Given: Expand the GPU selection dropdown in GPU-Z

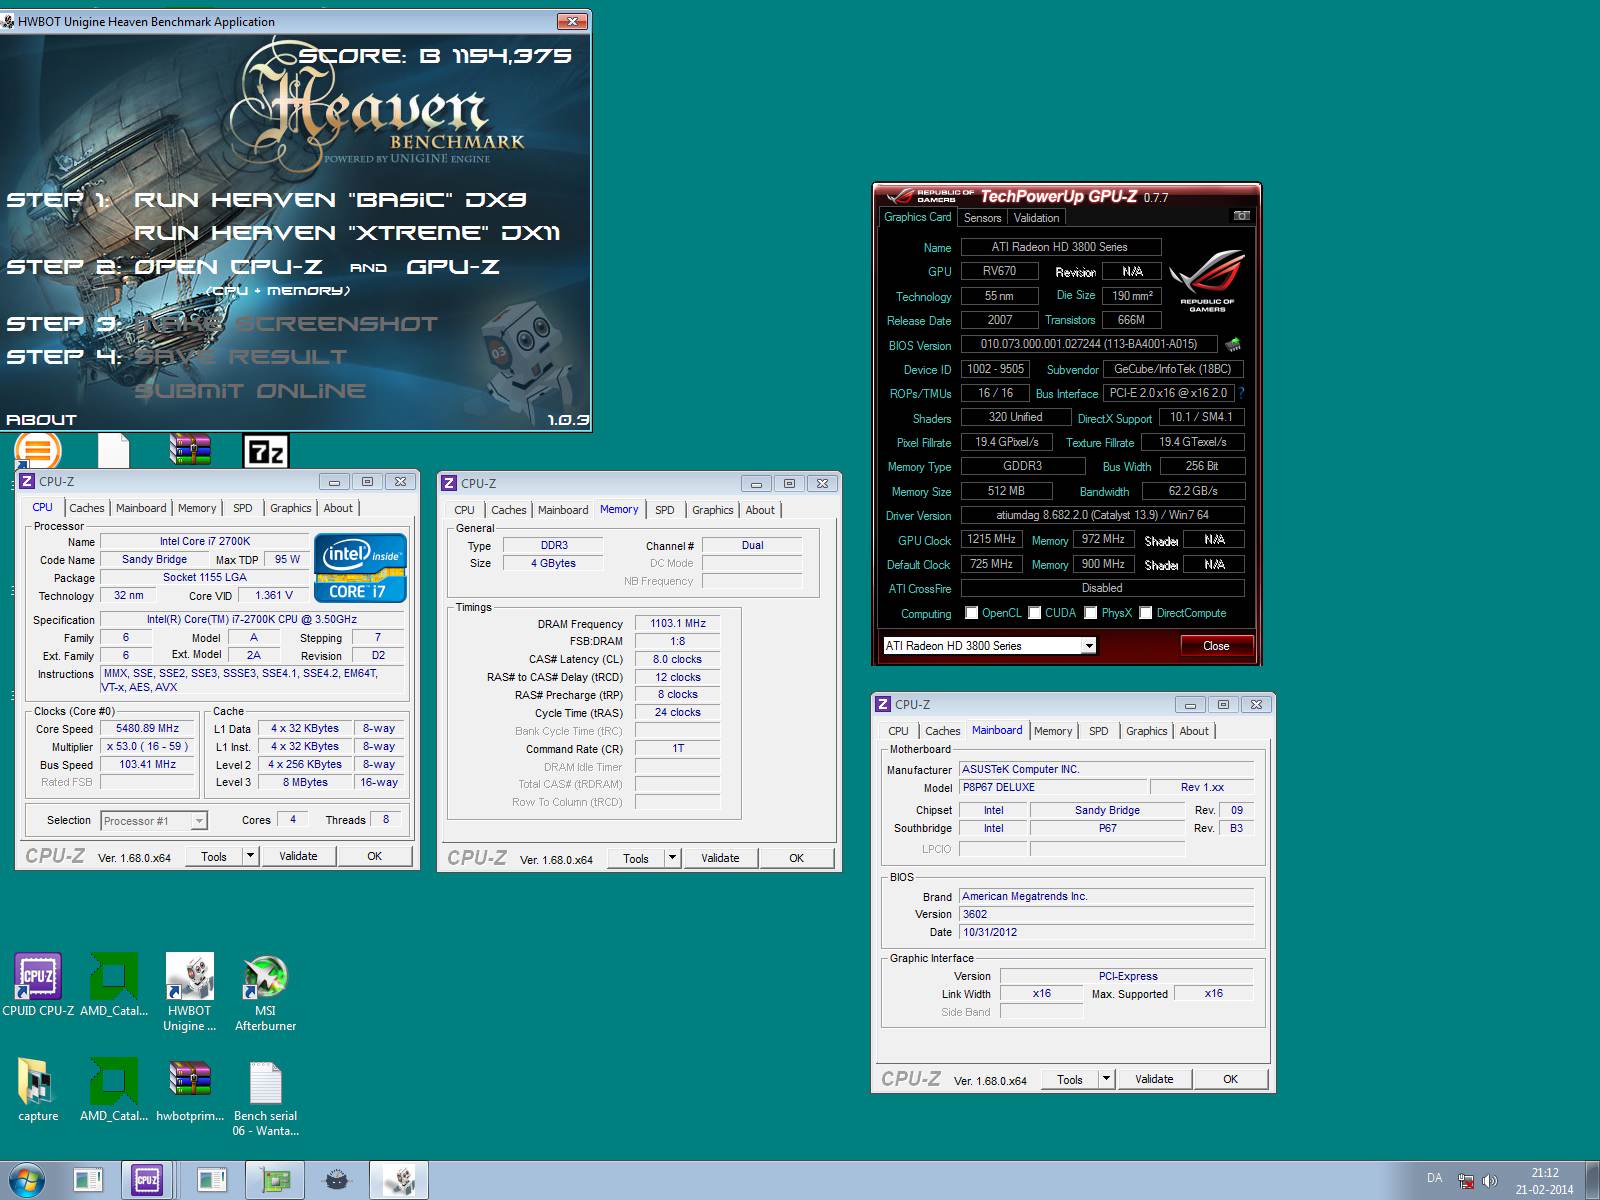Looking at the screenshot, I should (1088, 646).
